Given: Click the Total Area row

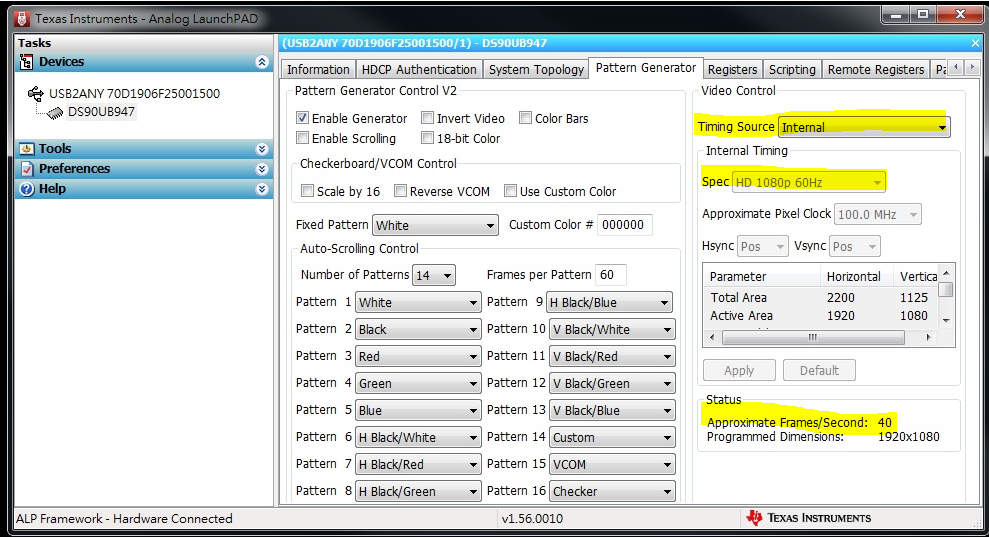Looking at the screenshot, I should coord(821,297).
